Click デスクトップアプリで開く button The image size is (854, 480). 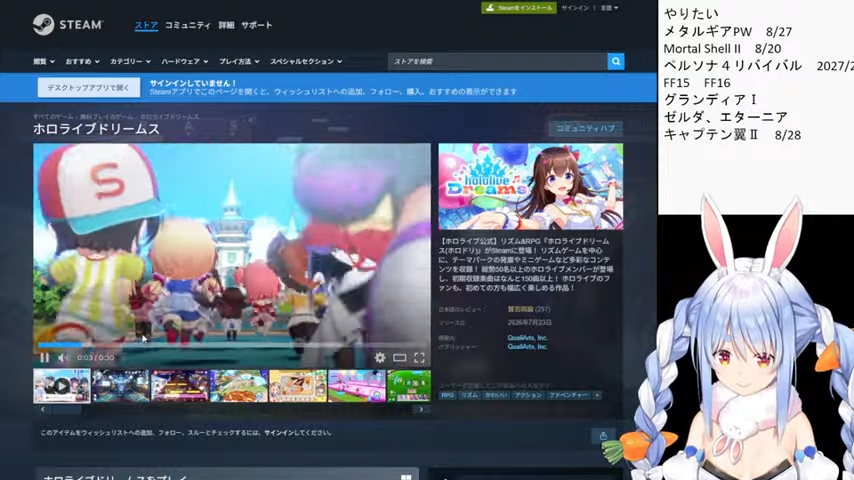[89, 87]
